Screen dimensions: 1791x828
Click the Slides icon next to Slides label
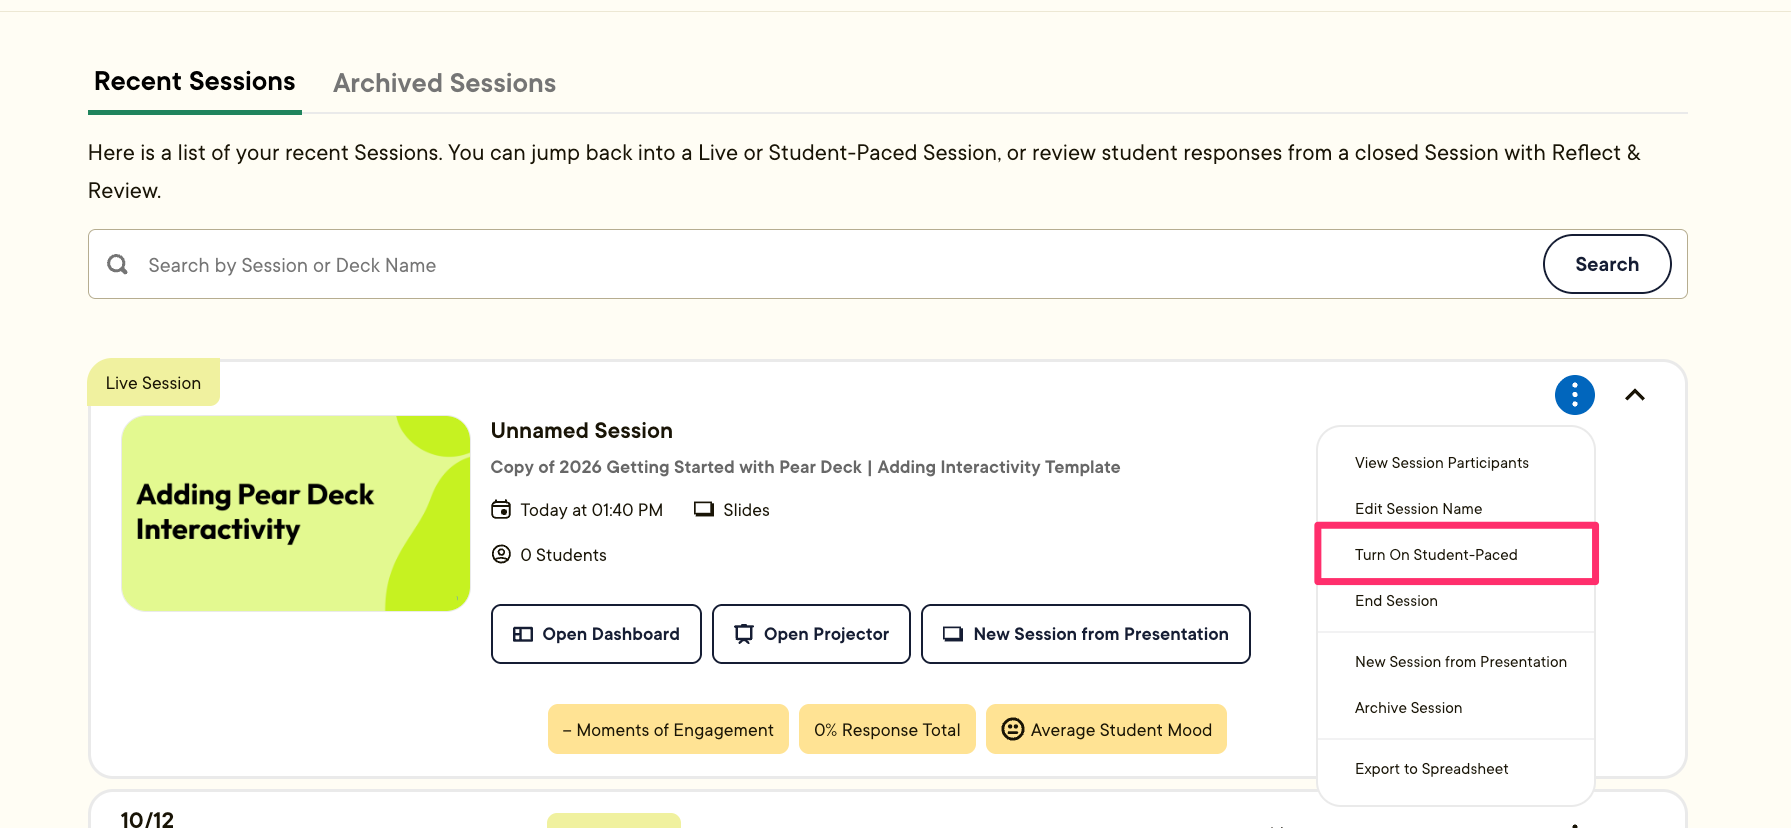[704, 510]
